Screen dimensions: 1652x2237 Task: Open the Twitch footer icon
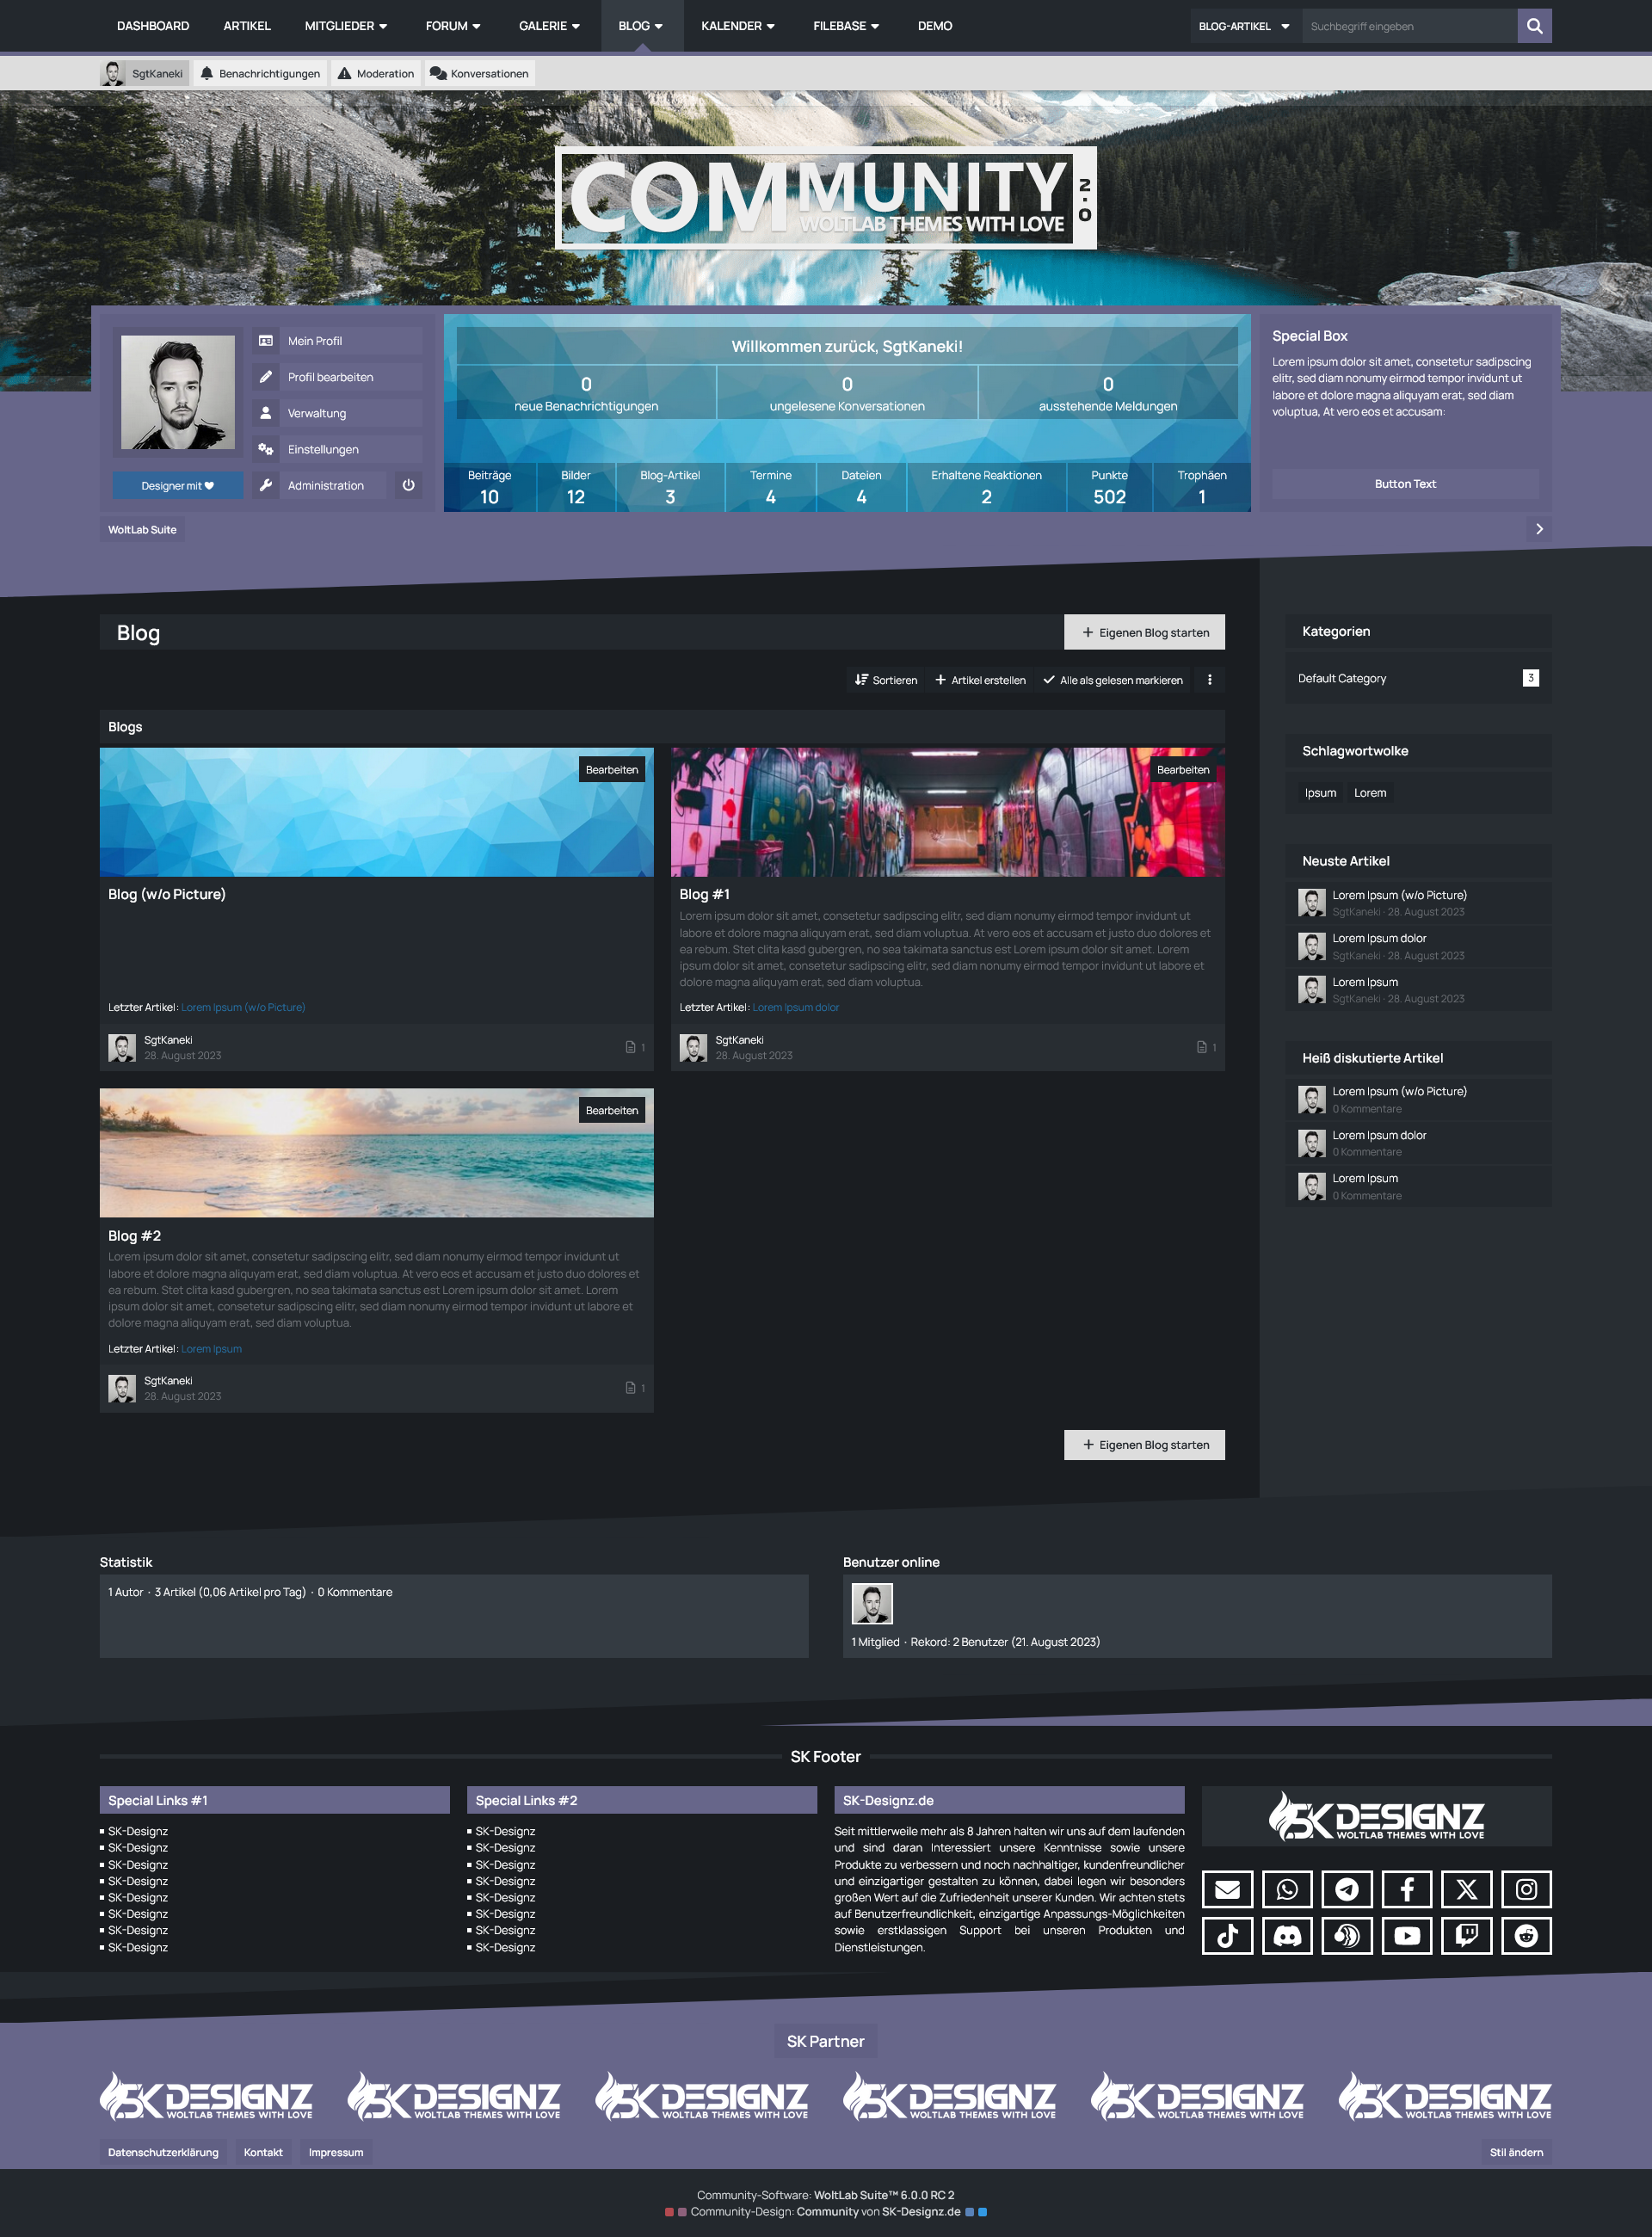tap(1466, 1936)
